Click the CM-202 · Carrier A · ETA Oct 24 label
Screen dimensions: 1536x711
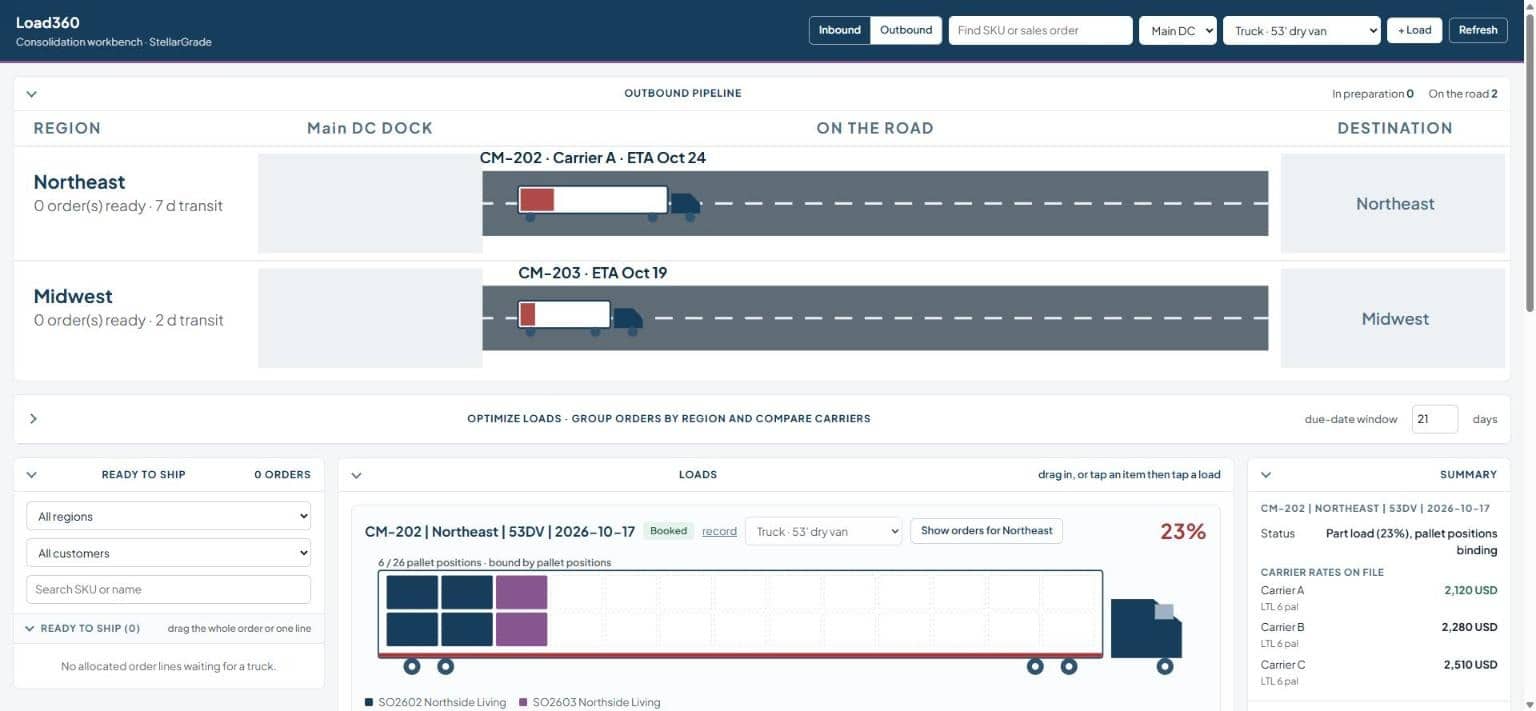tap(592, 158)
